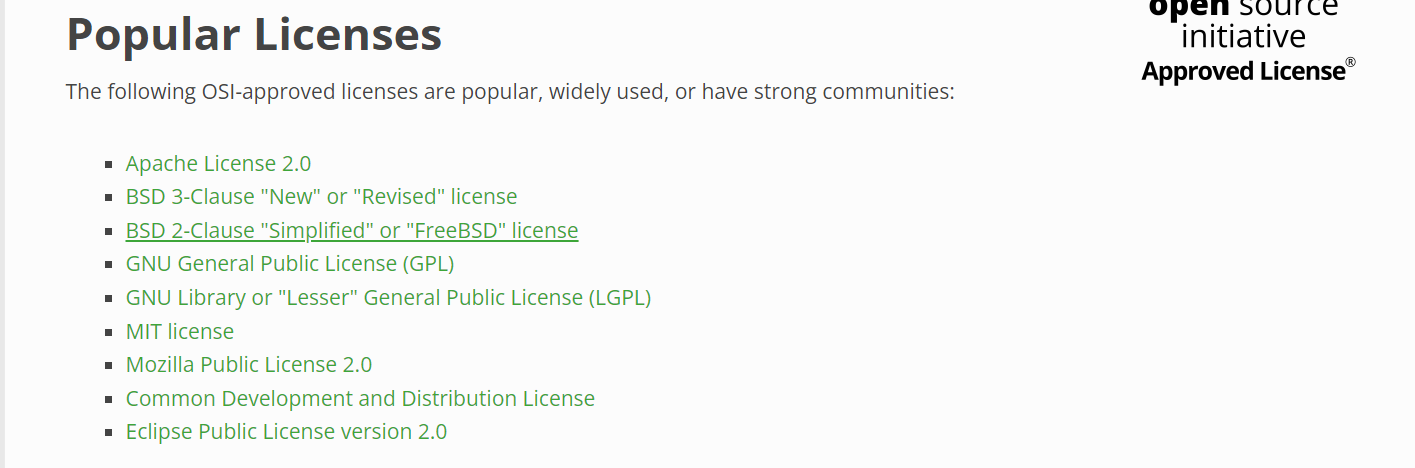Go to Mozilla Public License 2.0
This screenshot has width=1415, height=468.
(248, 365)
